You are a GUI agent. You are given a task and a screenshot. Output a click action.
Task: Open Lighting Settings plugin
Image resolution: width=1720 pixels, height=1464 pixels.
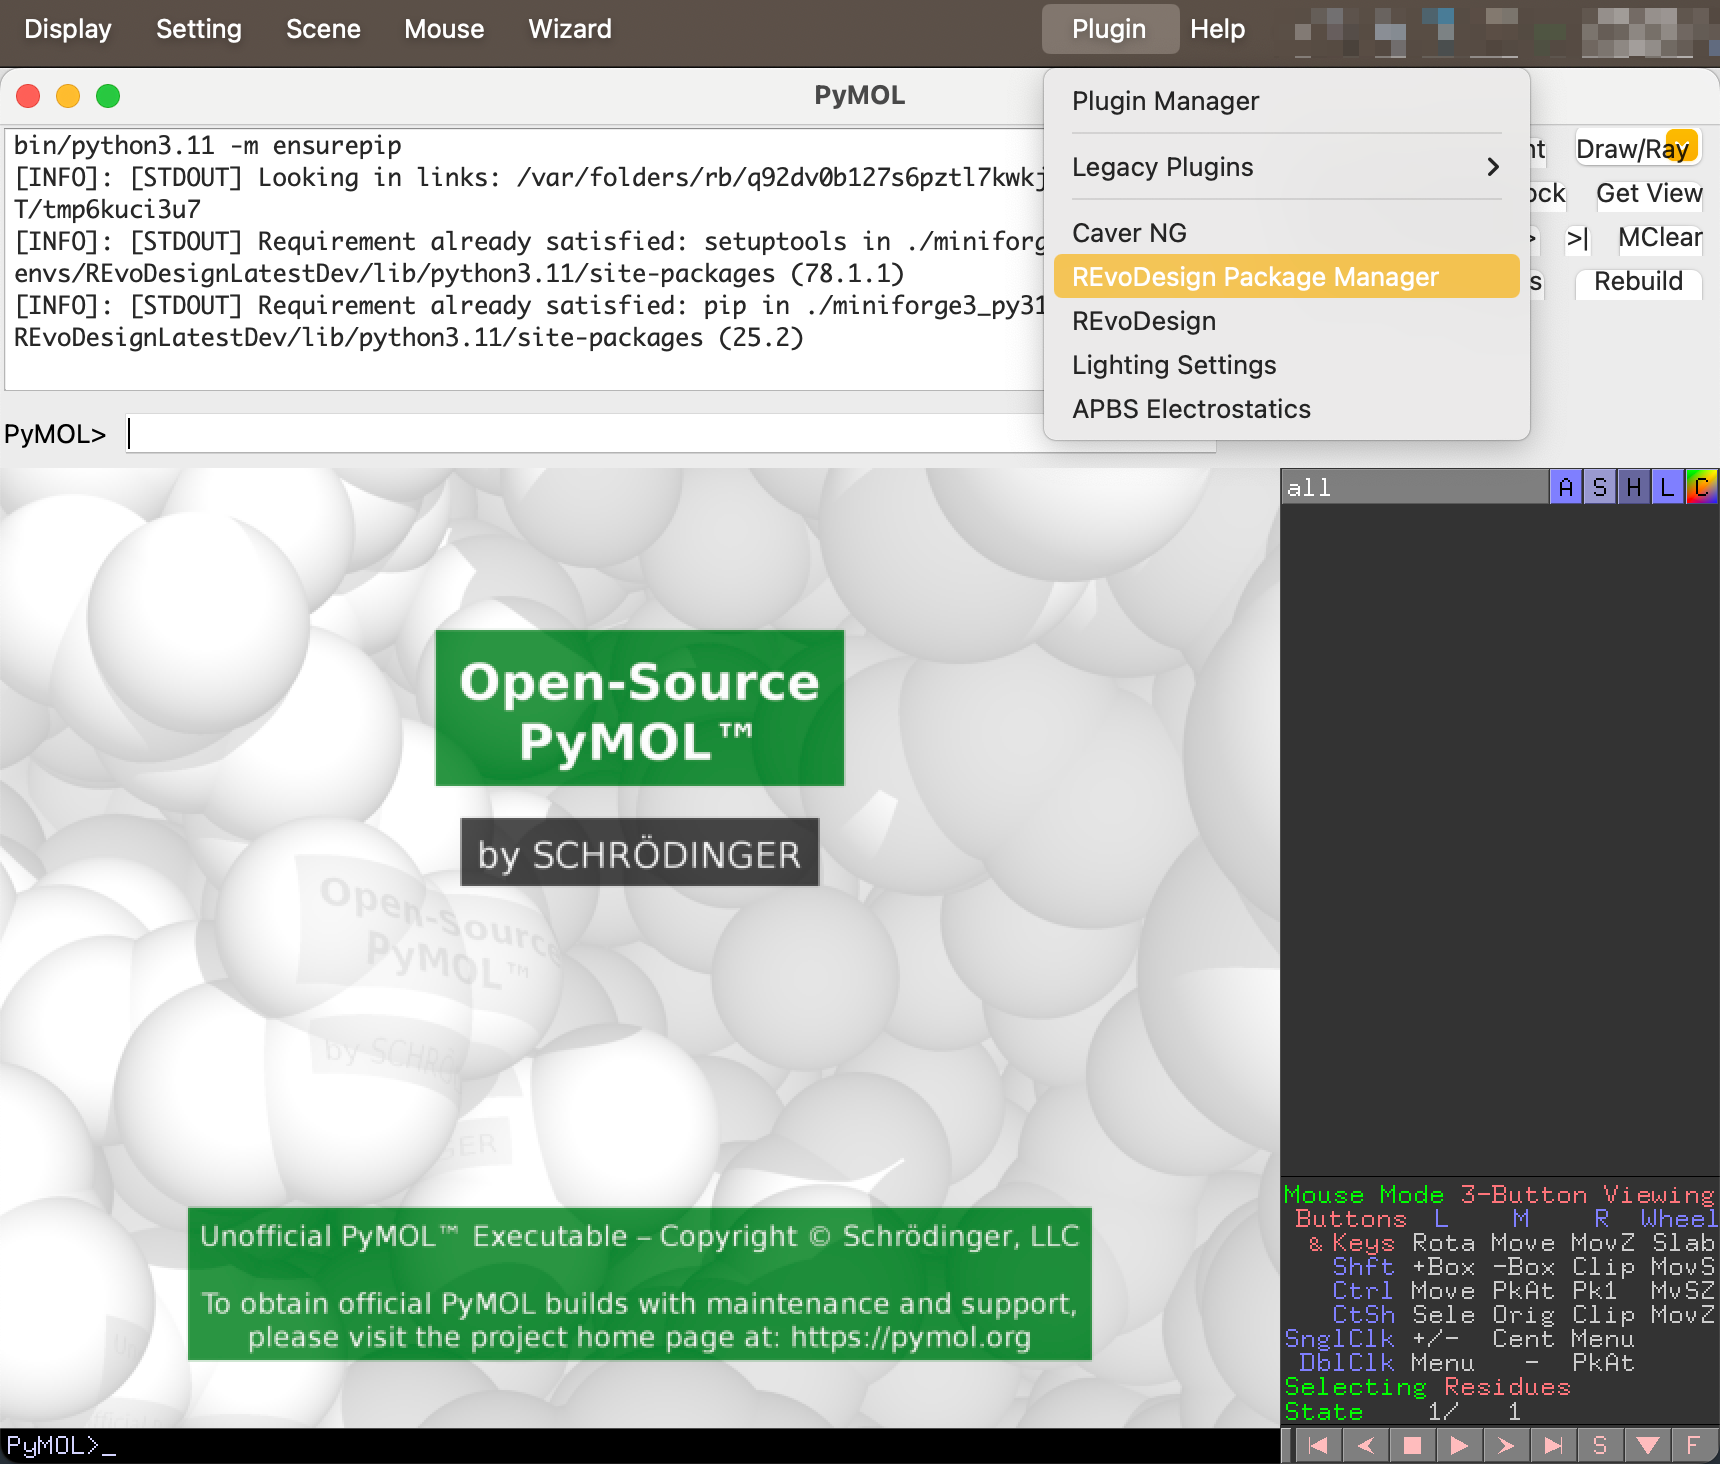(x=1286, y=365)
